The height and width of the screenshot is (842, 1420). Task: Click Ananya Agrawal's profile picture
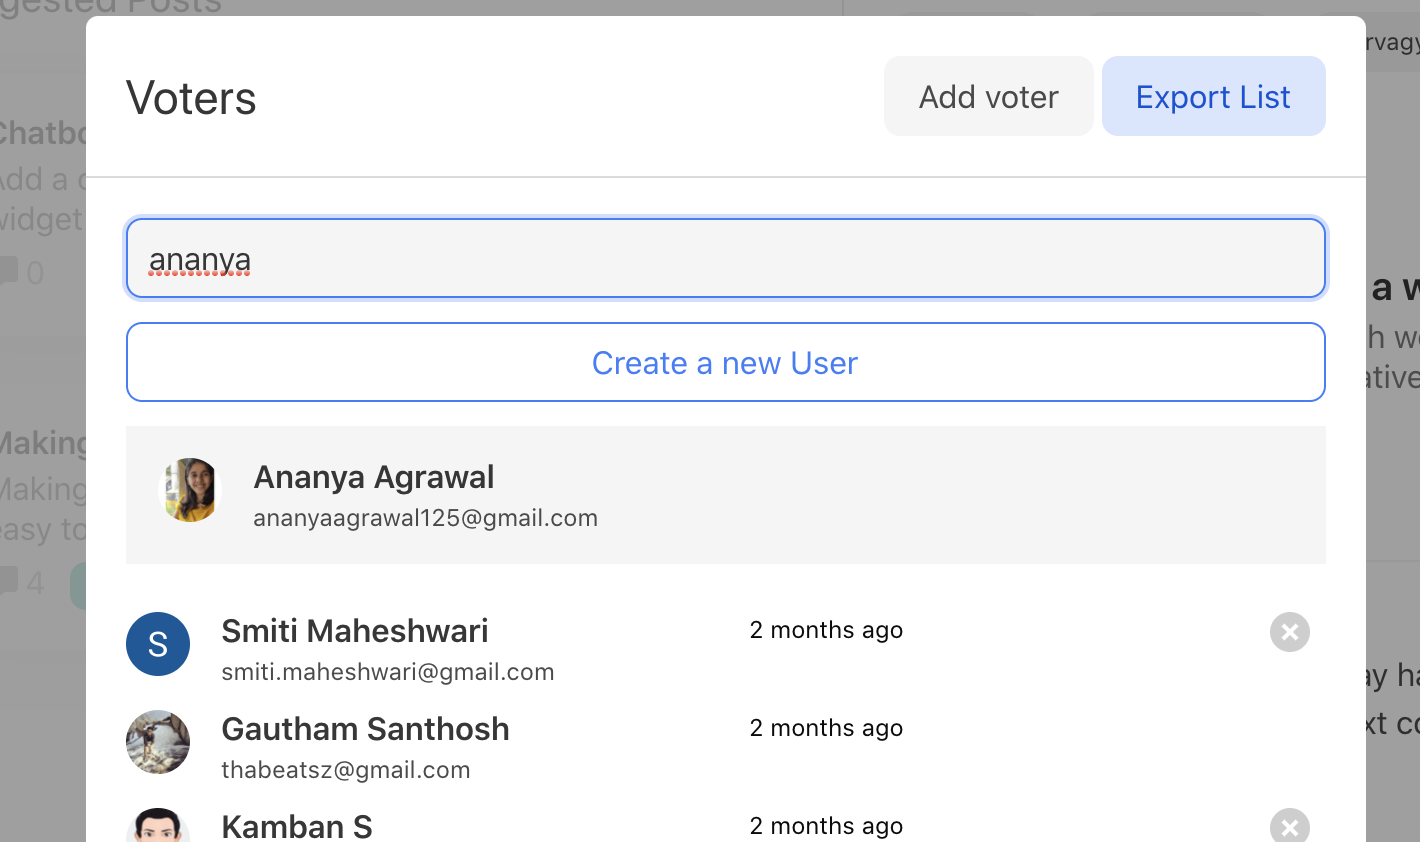(x=190, y=490)
